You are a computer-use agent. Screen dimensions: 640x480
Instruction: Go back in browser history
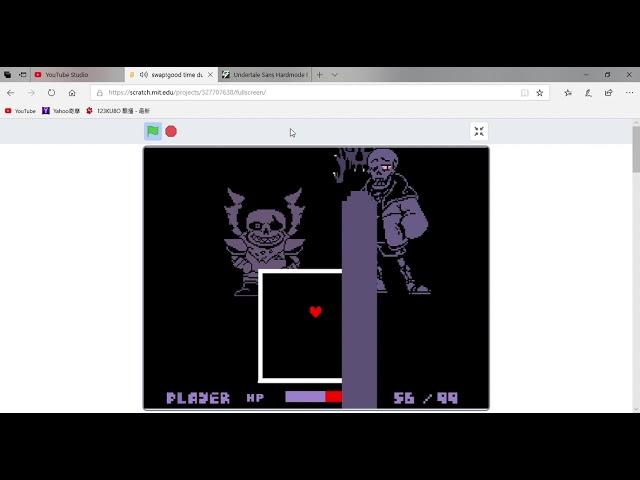tap(11, 93)
